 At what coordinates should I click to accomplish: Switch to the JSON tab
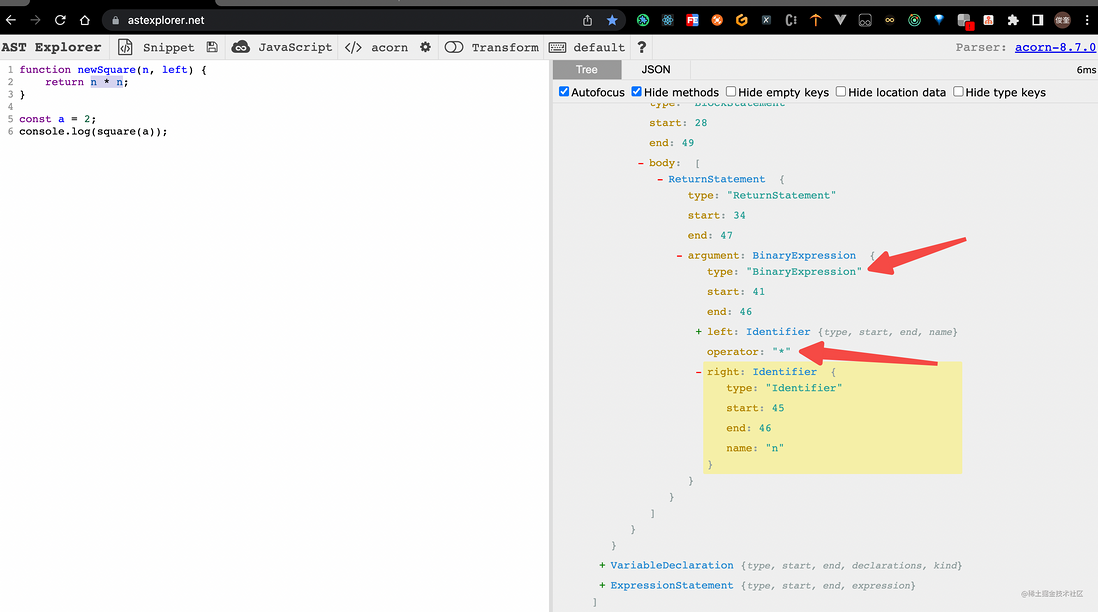(x=655, y=69)
